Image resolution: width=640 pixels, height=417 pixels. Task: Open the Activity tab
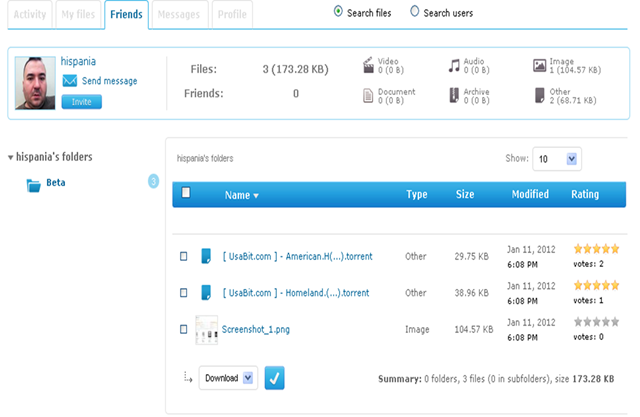[30, 15]
